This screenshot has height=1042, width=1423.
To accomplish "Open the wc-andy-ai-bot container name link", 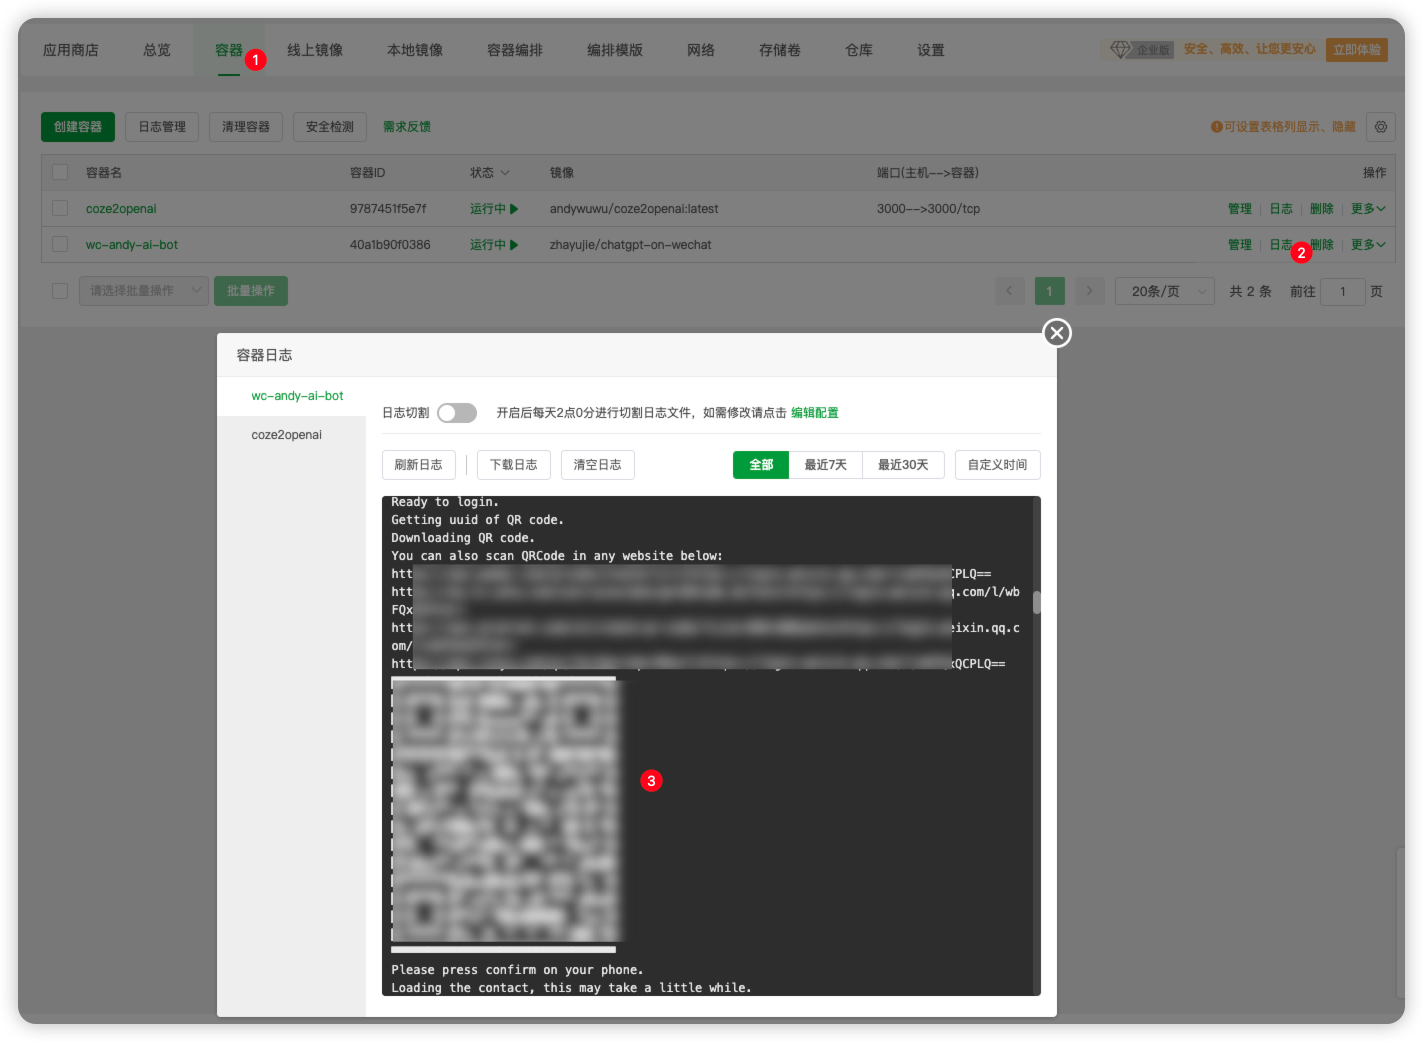I will coord(132,245).
